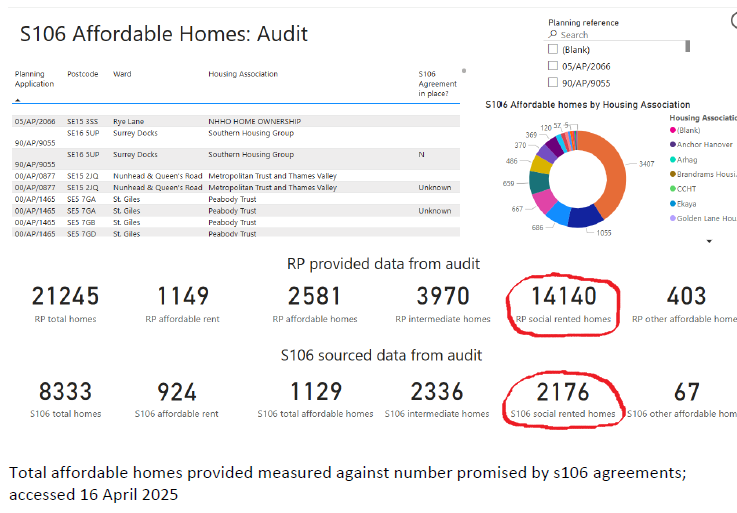
Task: Select the Ward column header
Action: tap(122, 74)
